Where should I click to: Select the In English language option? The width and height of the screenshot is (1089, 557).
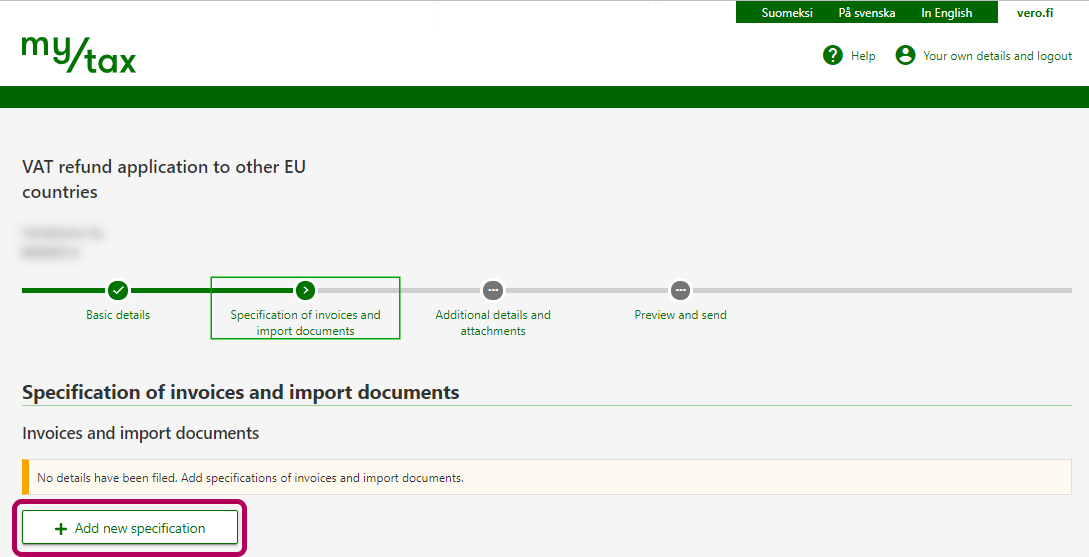pyautogui.click(x=946, y=13)
